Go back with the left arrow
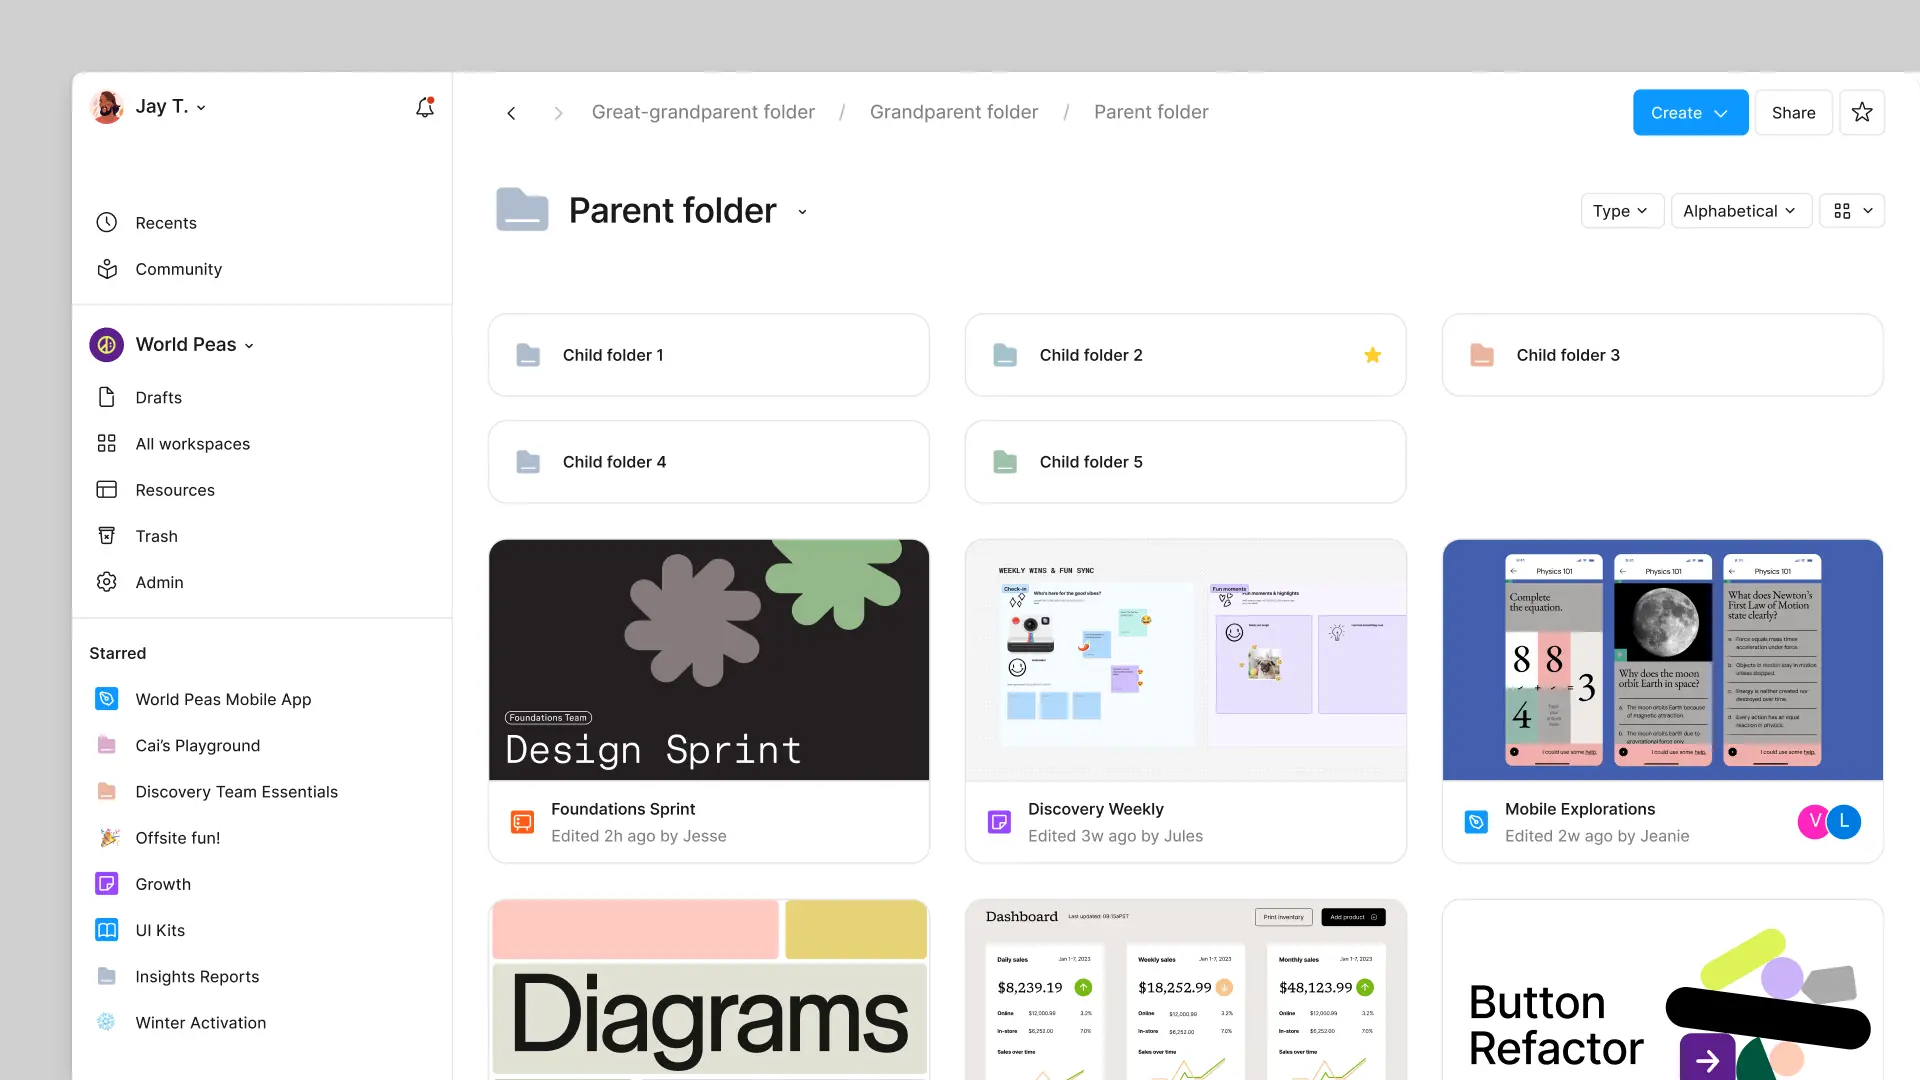Screen dimensions: 1920x1080 (511, 113)
